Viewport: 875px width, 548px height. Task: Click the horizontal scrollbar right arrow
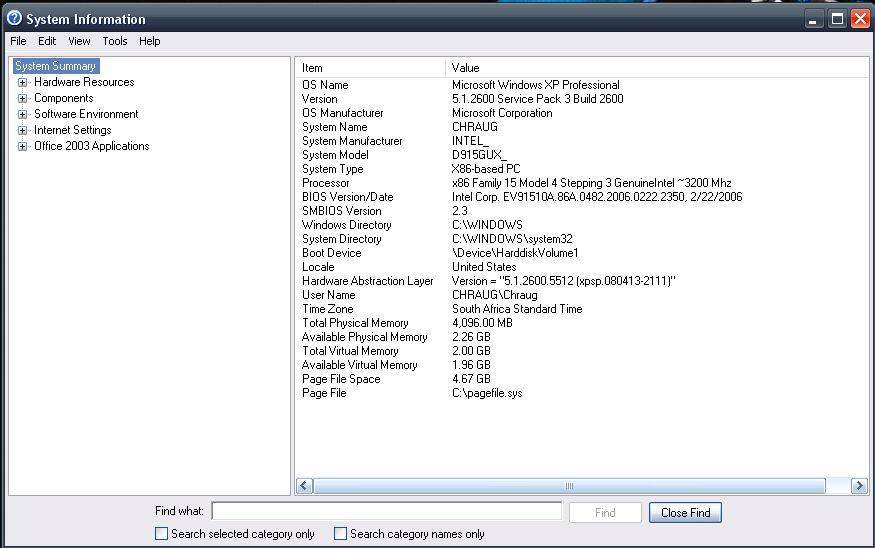(x=859, y=486)
